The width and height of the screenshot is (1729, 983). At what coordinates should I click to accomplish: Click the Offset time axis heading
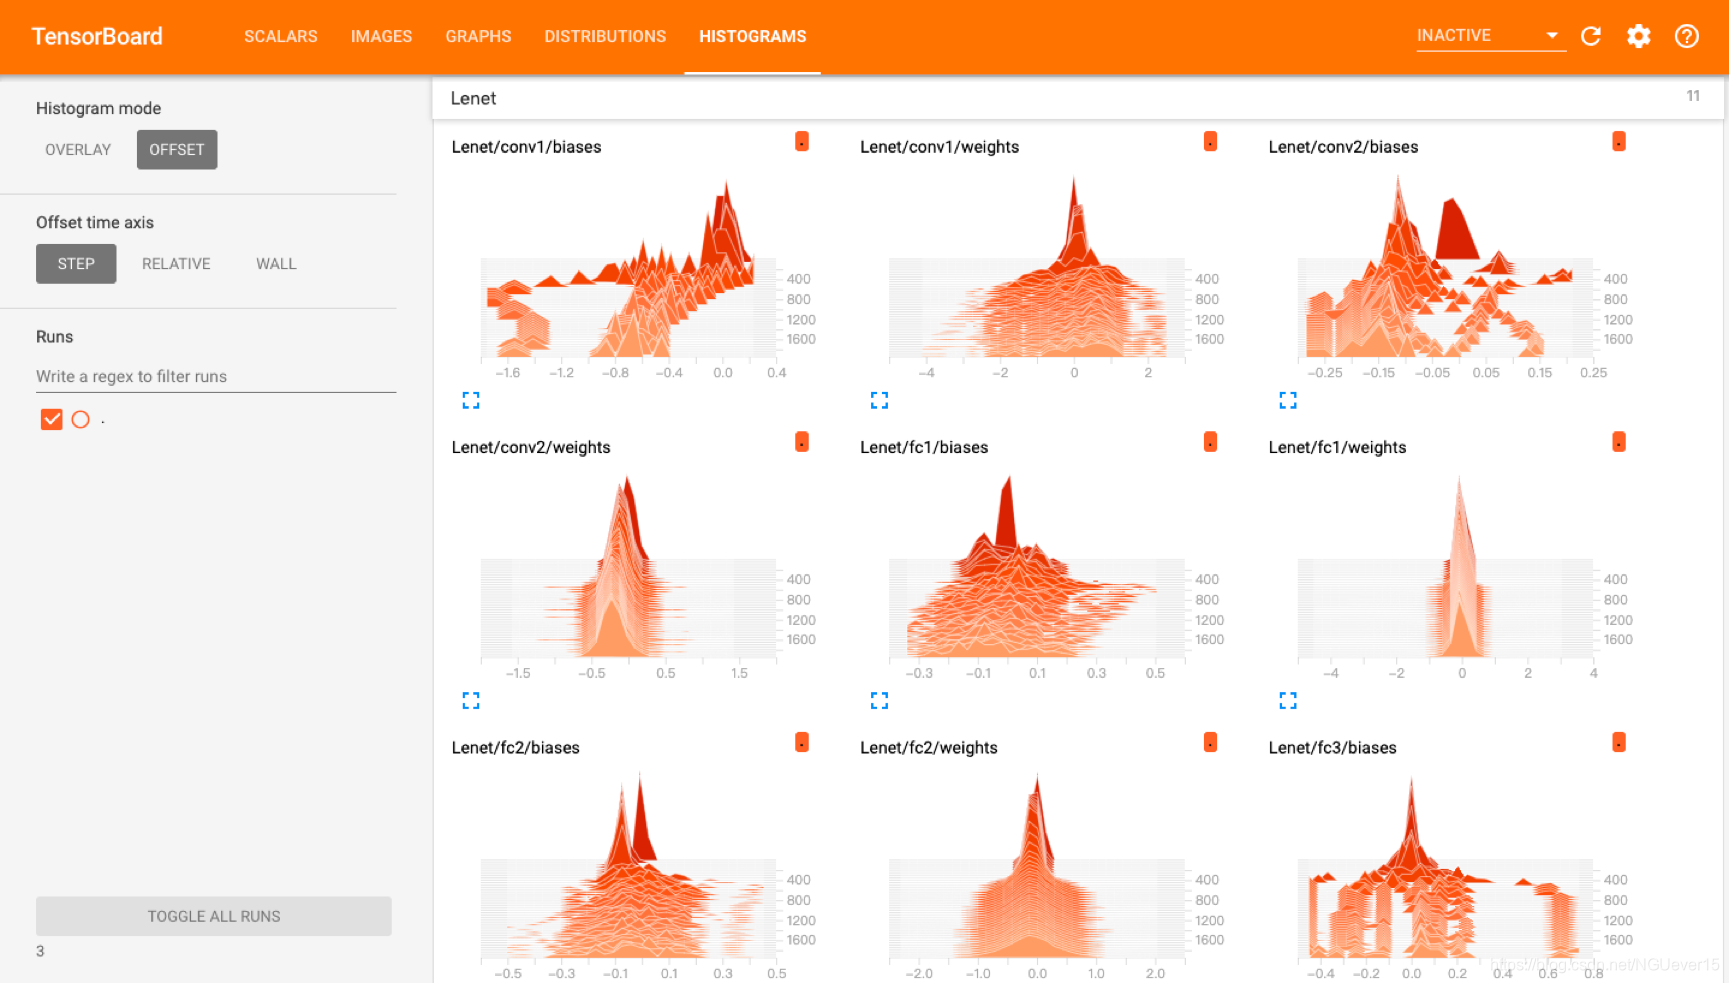pyautogui.click(x=95, y=222)
